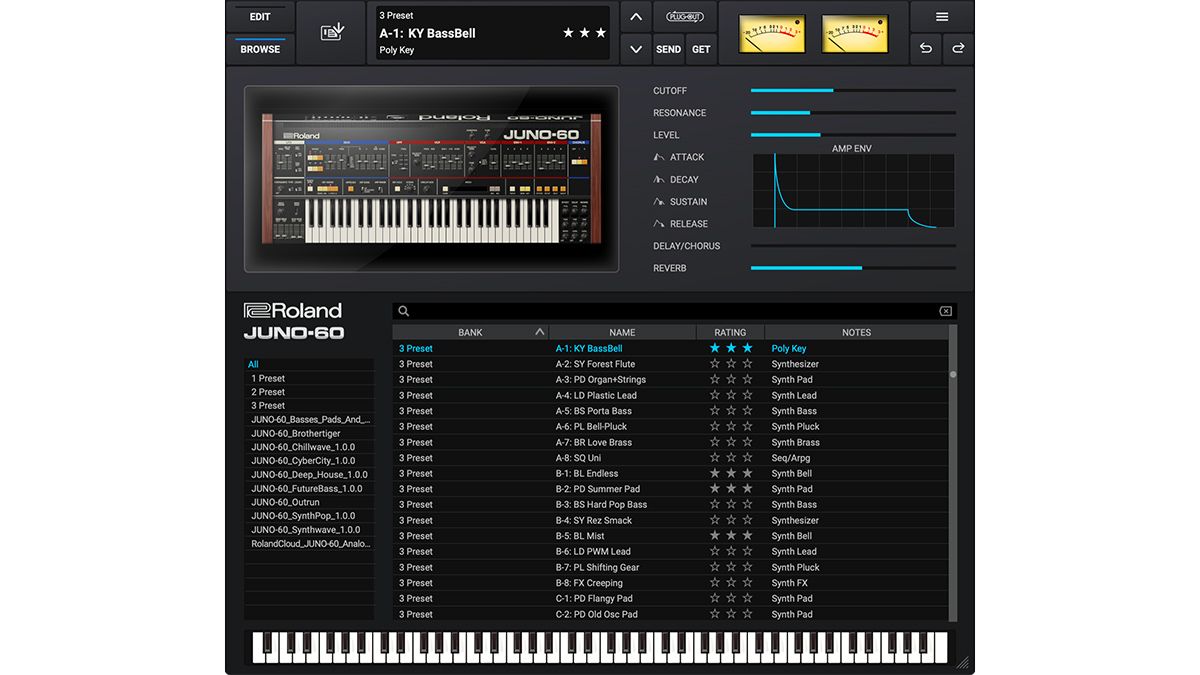This screenshot has height=675, width=1200.
Task: Click the BANK column sort chevron
Action: click(x=539, y=331)
